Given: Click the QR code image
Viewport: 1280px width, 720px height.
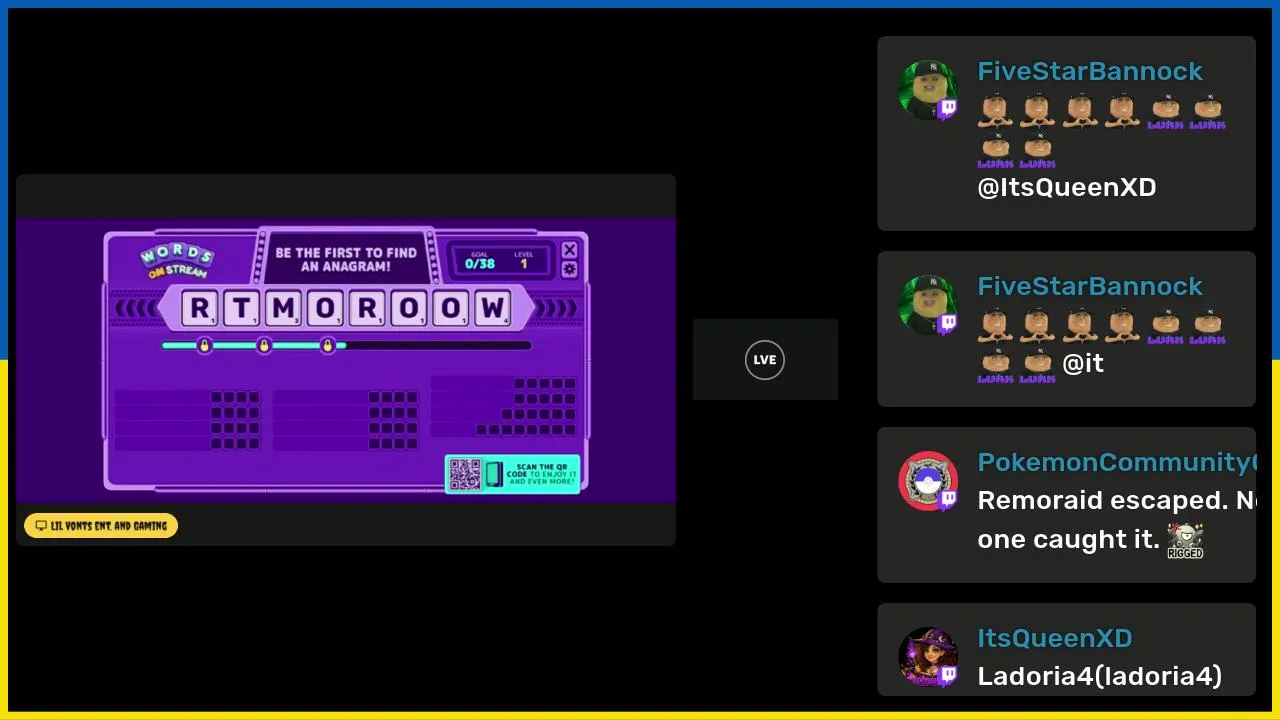Looking at the screenshot, I should (465, 474).
